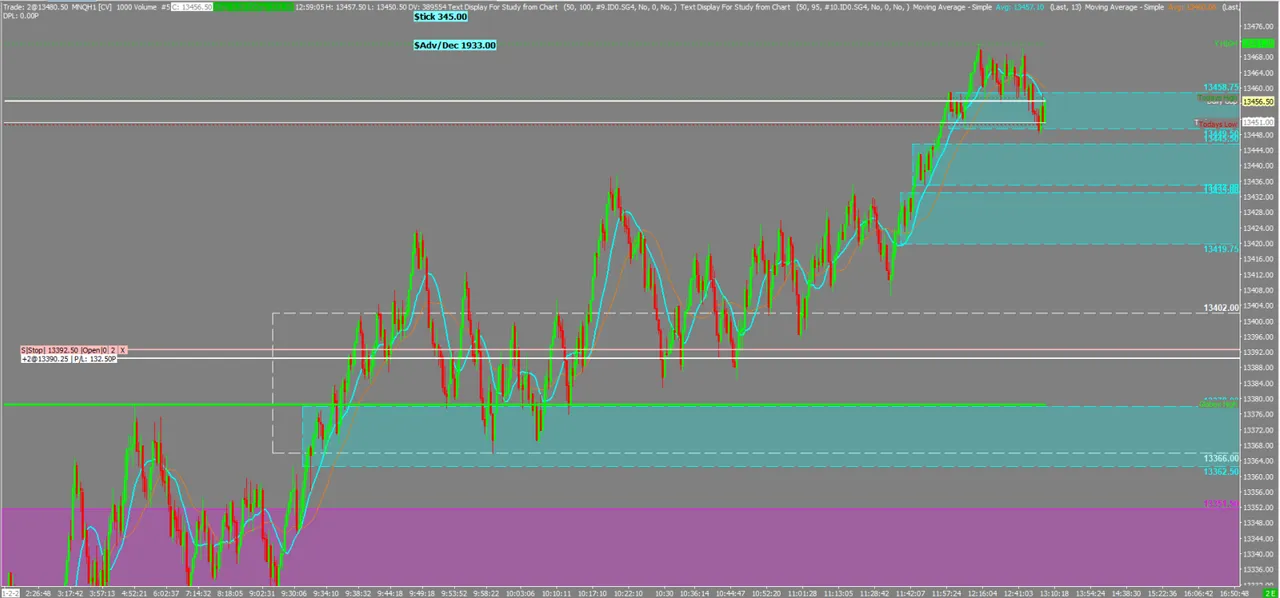1280x598 pixels.
Task: Select the $Adv/Dec 1933.00 text display
Action: tap(455, 45)
